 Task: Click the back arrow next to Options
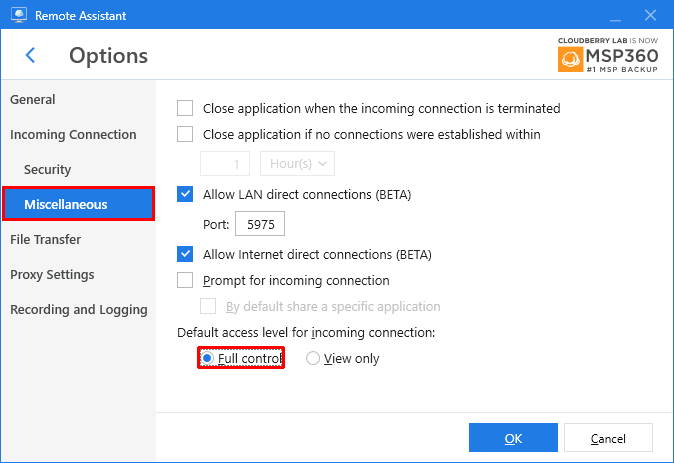pyautogui.click(x=31, y=55)
